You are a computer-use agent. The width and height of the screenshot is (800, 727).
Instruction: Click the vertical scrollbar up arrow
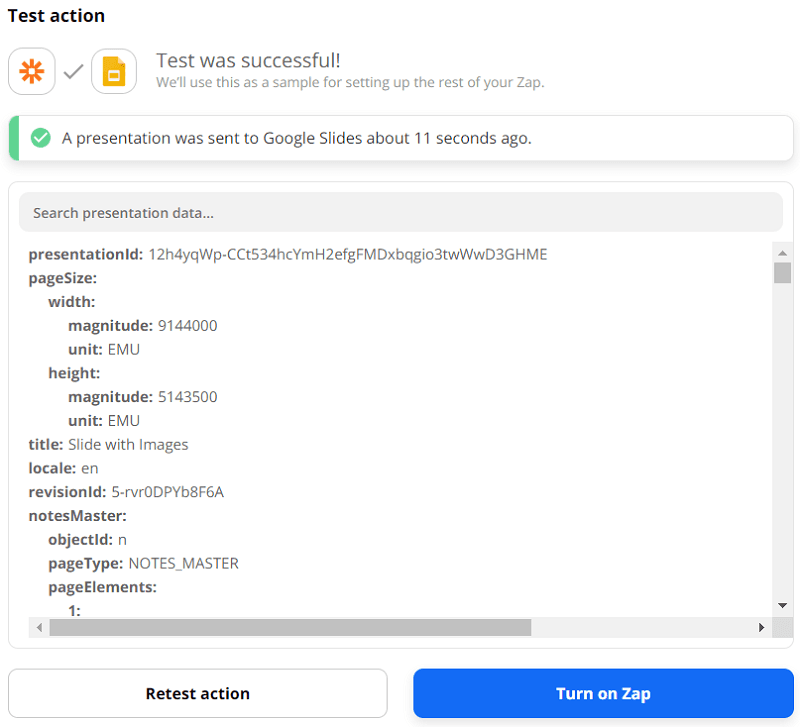[782, 251]
